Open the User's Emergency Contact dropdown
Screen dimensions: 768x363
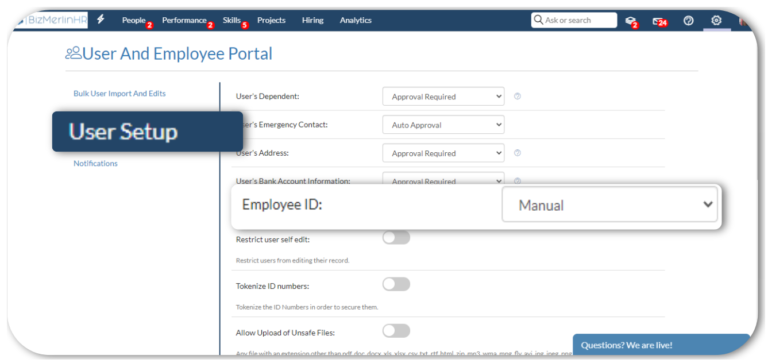coord(443,125)
